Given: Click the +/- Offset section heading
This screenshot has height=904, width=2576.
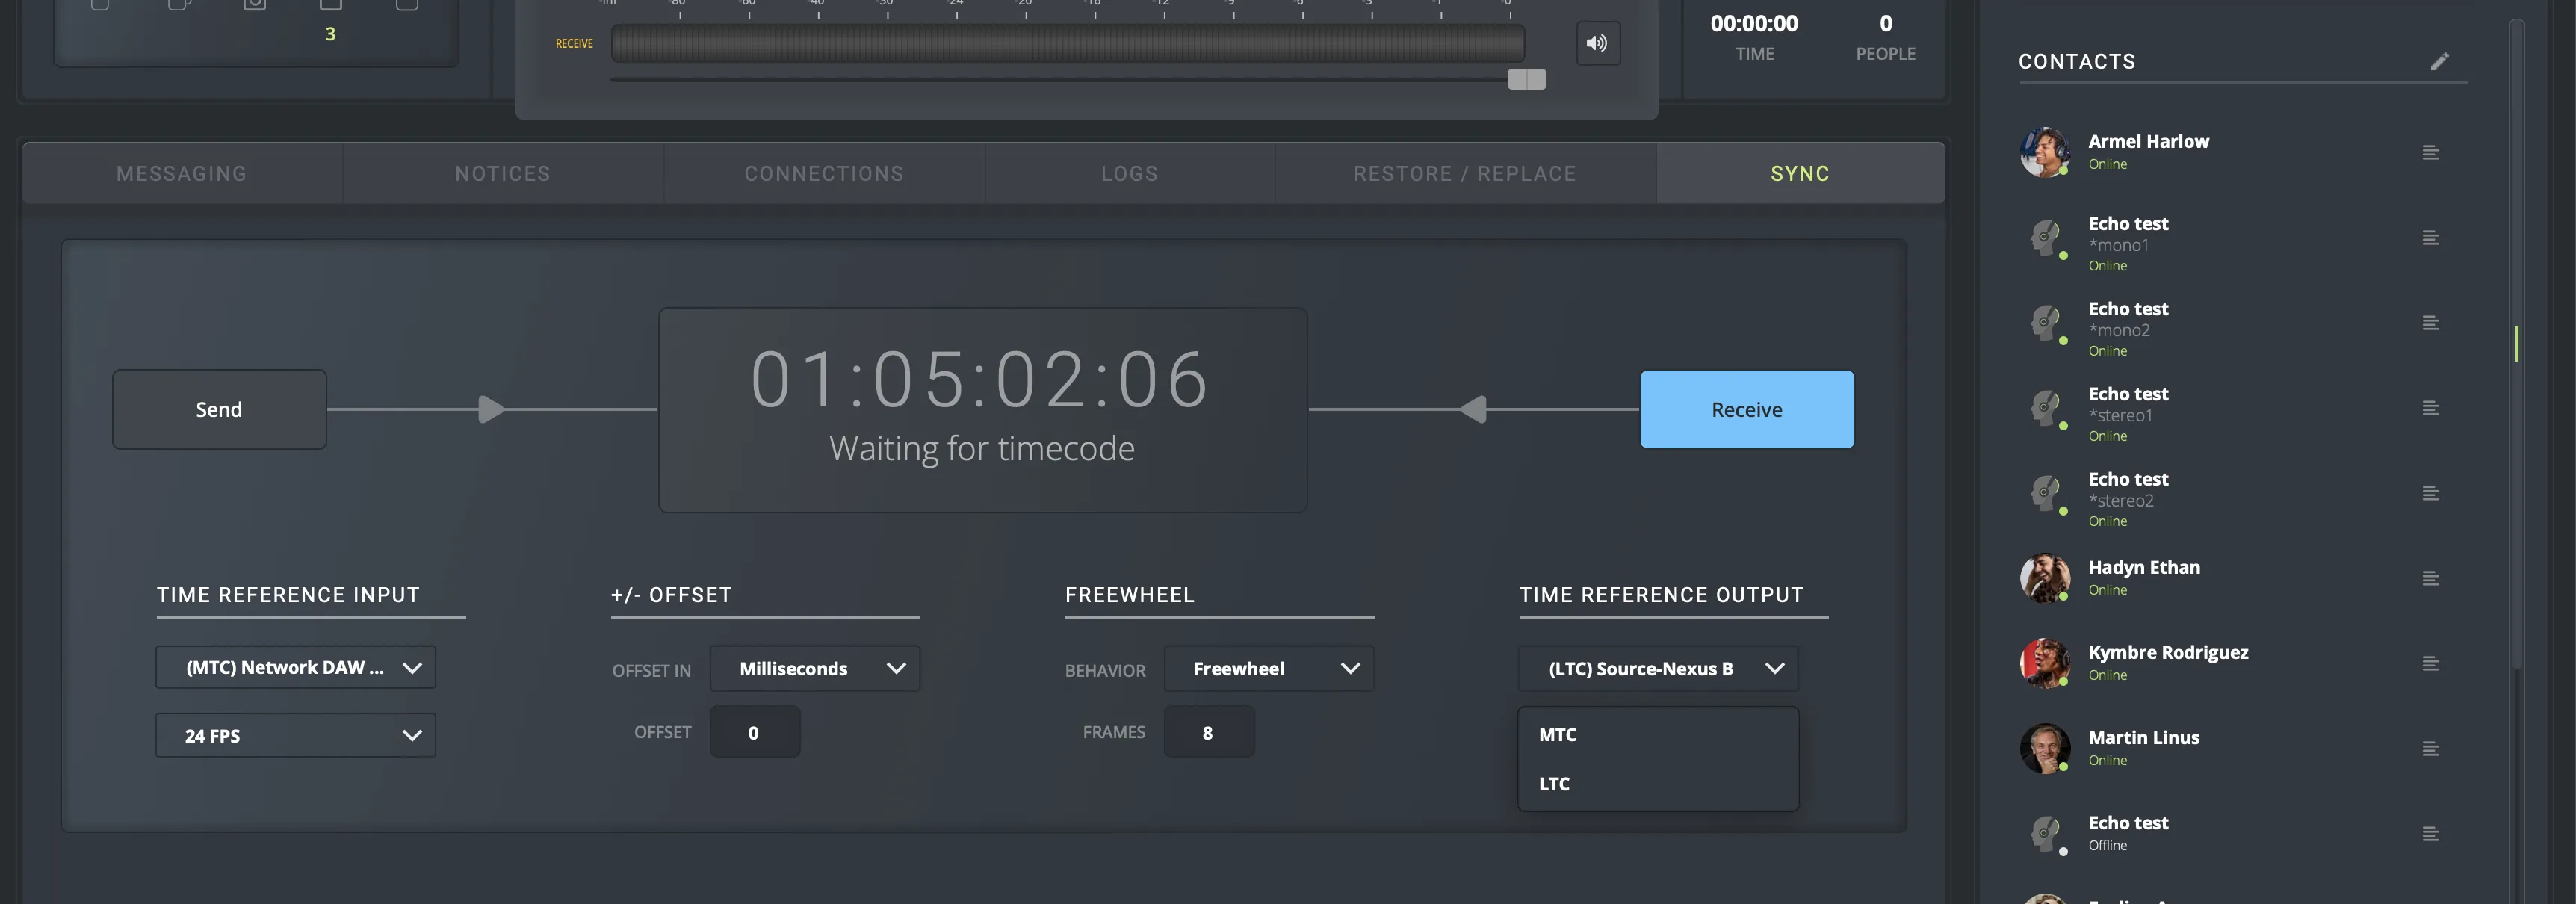Looking at the screenshot, I should tap(672, 595).
